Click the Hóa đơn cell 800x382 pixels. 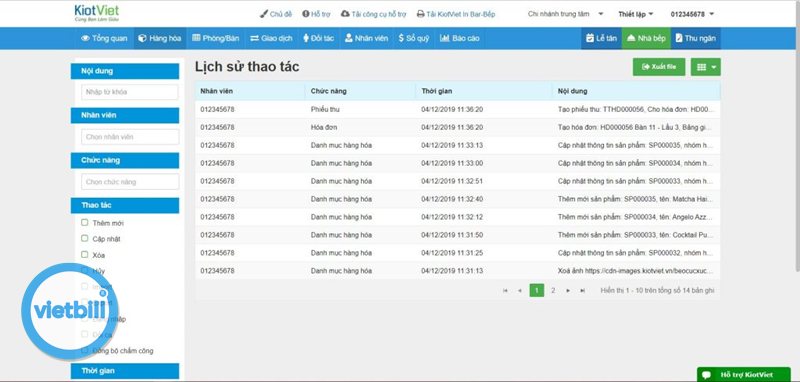(x=323, y=128)
